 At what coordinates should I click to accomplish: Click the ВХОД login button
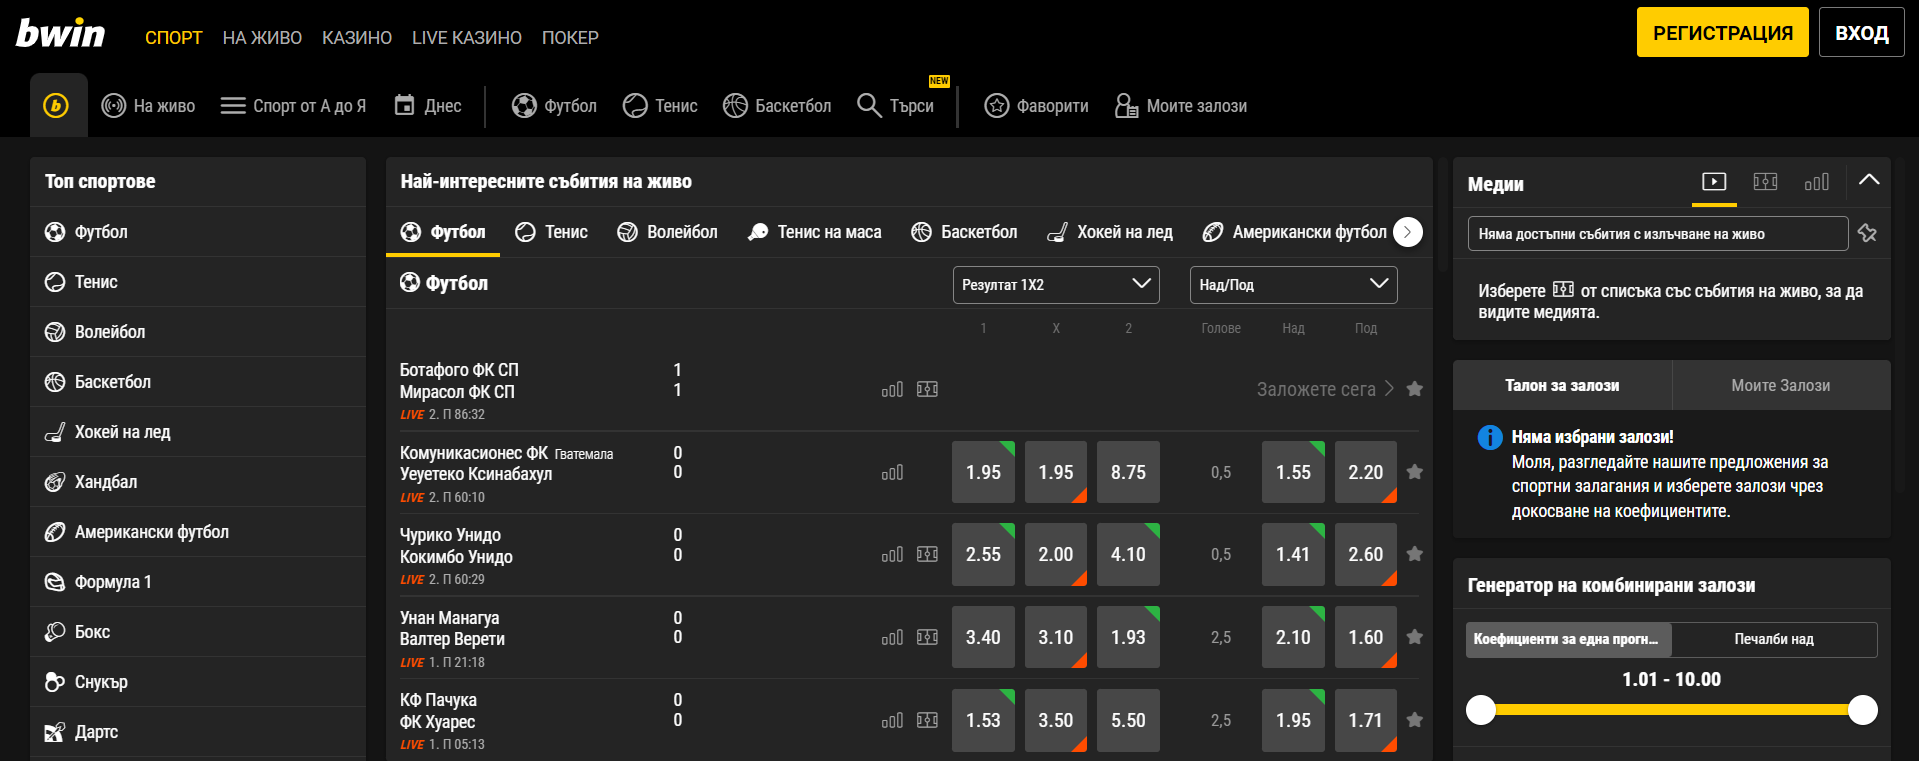(1861, 32)
